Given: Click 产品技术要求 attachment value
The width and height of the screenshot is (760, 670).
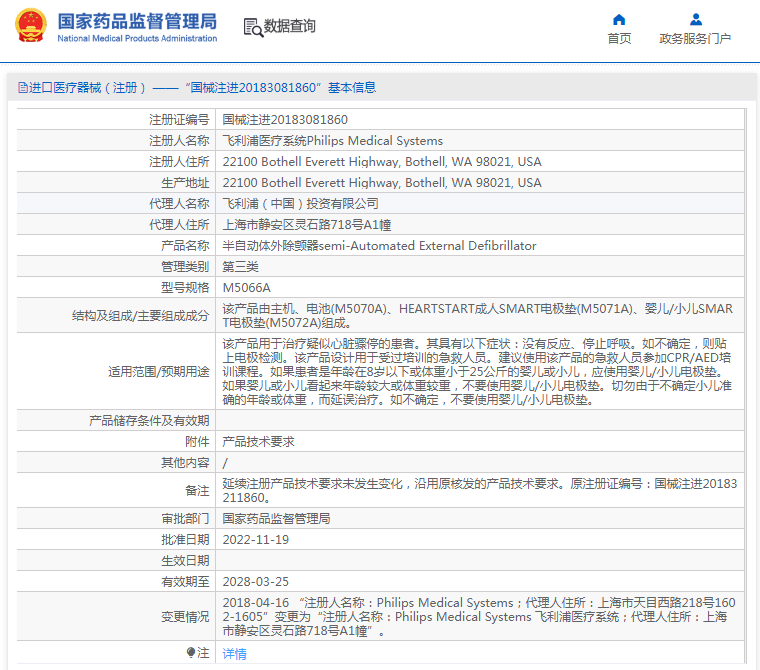Looking at the screenshot, I should [x=258, y=442].
